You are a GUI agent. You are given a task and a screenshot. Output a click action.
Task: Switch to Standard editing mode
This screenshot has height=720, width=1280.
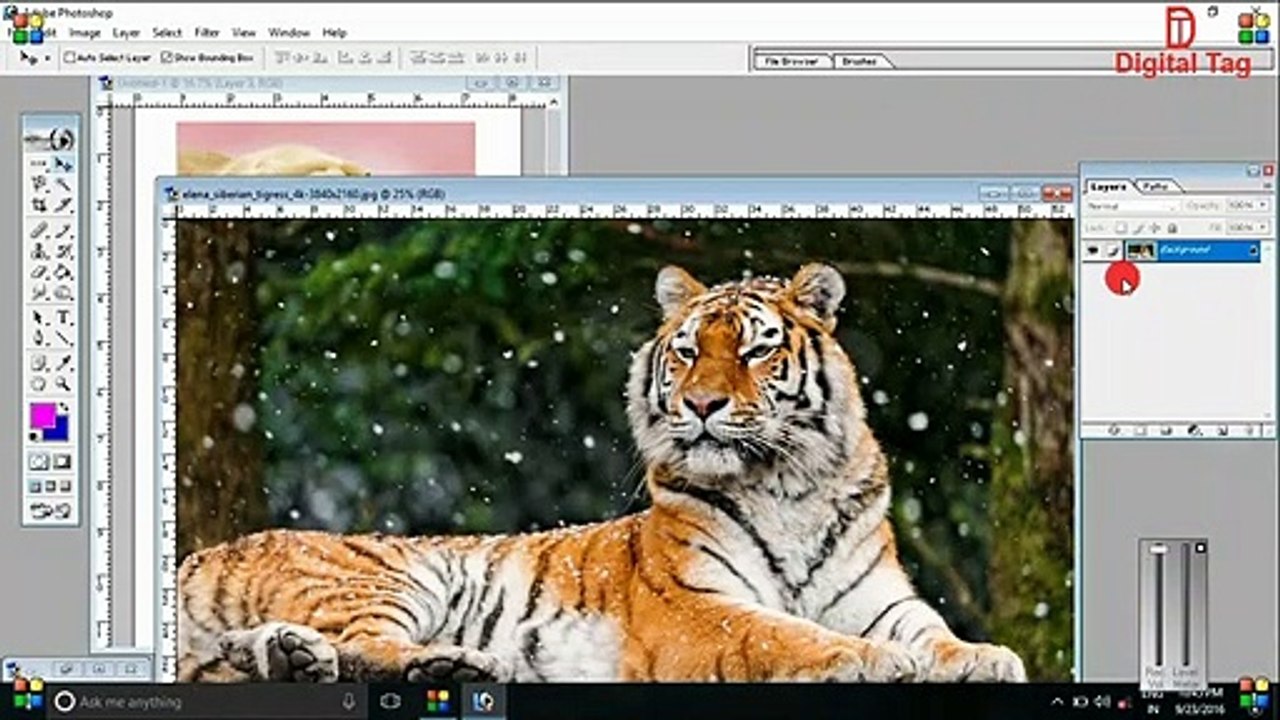point(39,462)
